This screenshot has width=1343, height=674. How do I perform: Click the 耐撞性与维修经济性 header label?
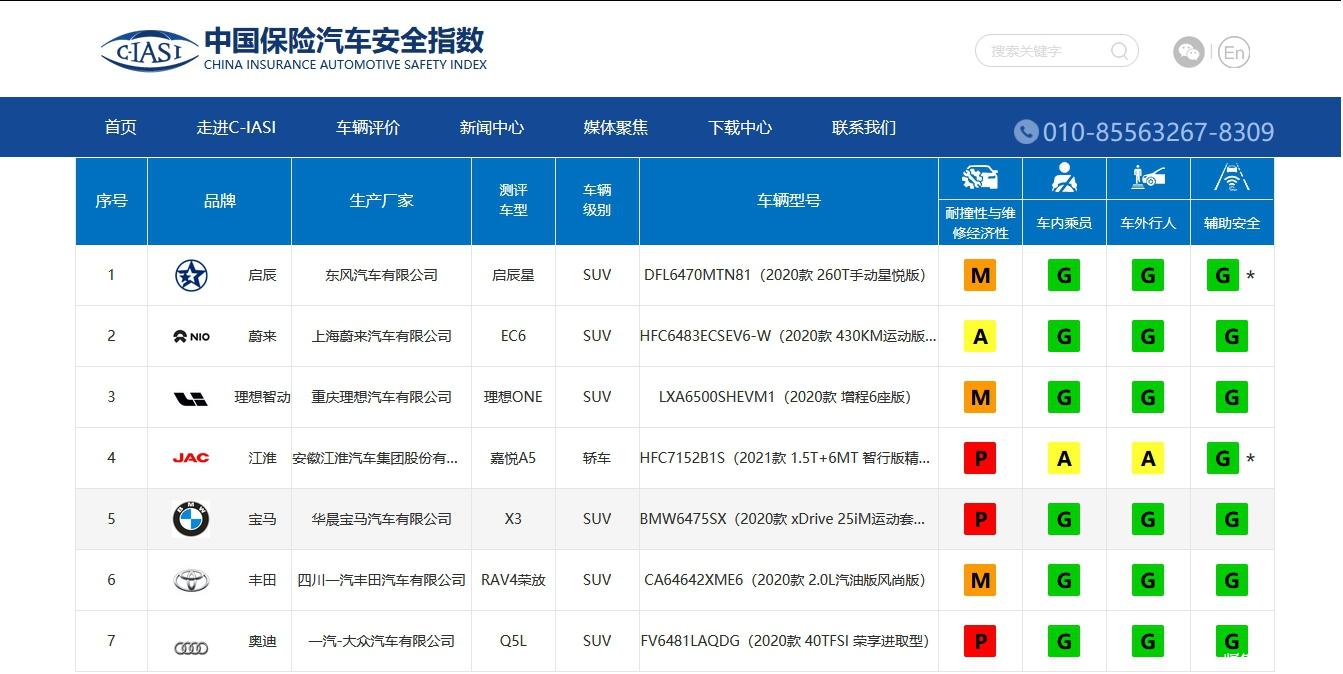click(980, 223)
